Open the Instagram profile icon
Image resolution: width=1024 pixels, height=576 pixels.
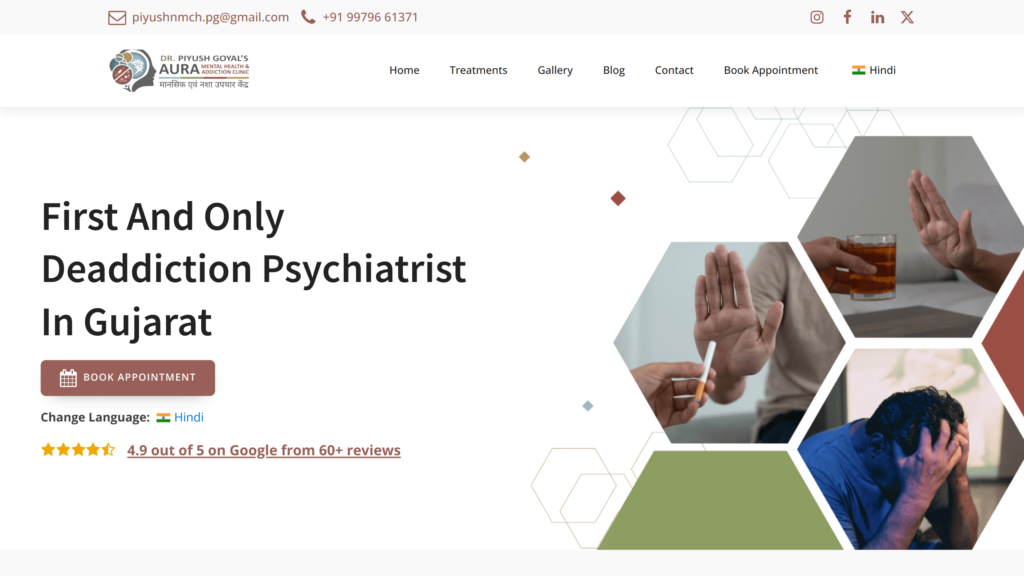point(816,18)
